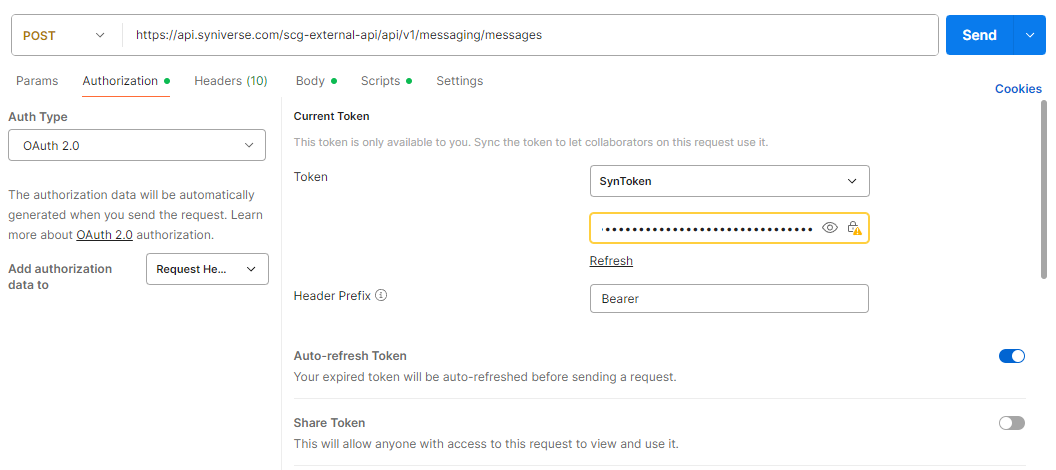
Task: Click the Header Prefix info icon
Action: tap(381, 296)
